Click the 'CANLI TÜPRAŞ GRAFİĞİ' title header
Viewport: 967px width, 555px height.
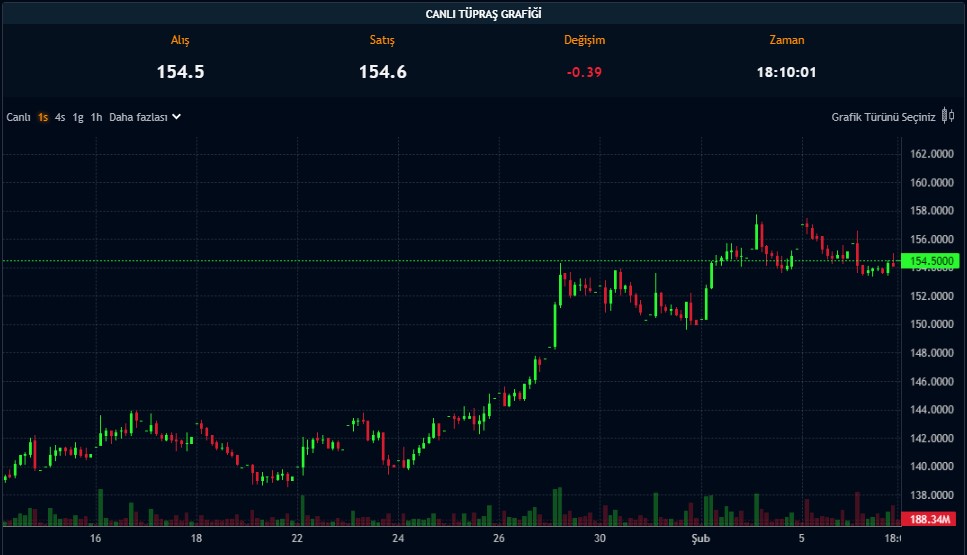point(483,13)
